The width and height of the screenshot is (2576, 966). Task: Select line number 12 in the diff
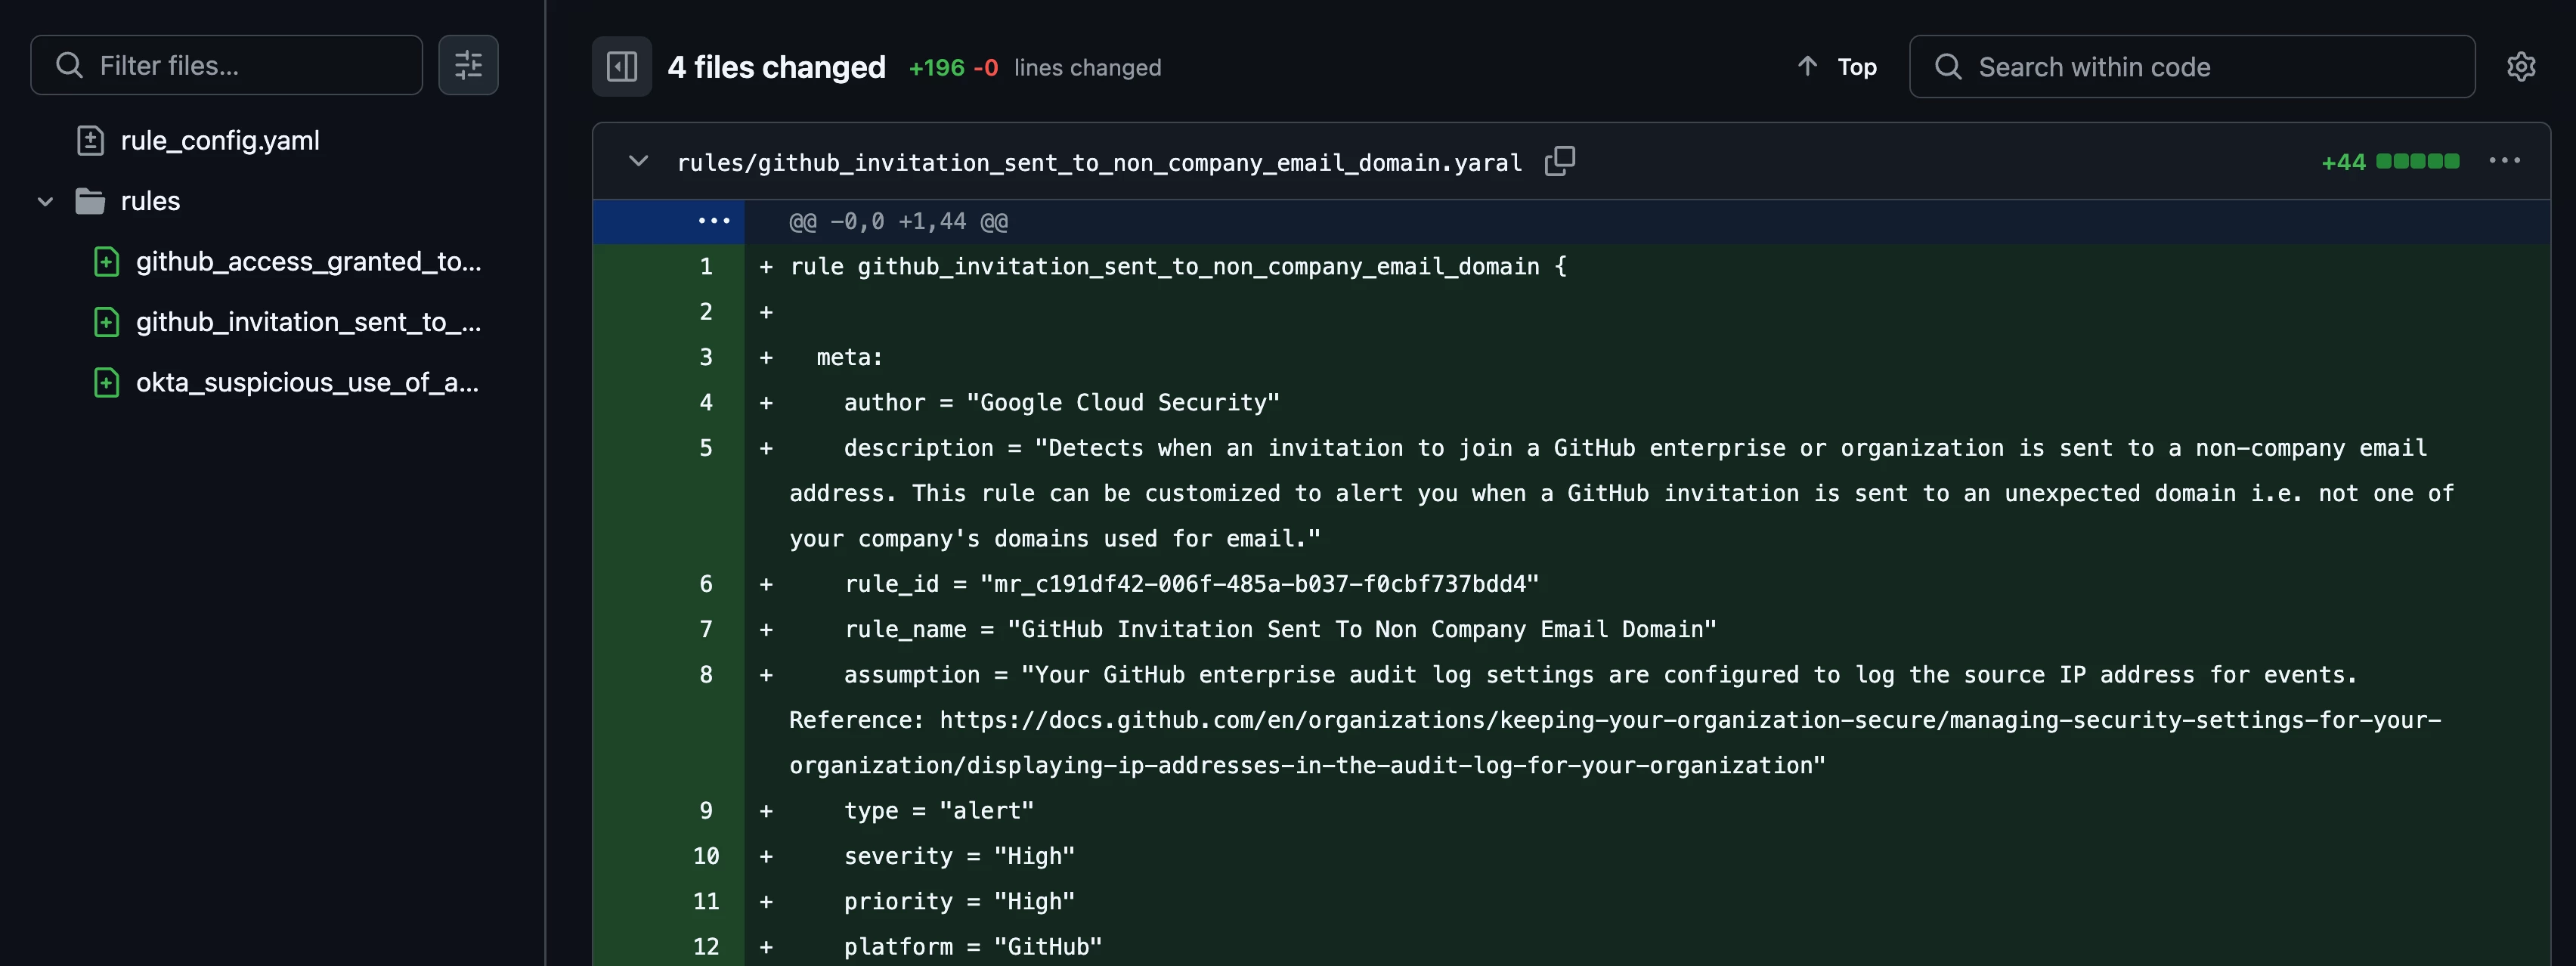pos(706,947)
